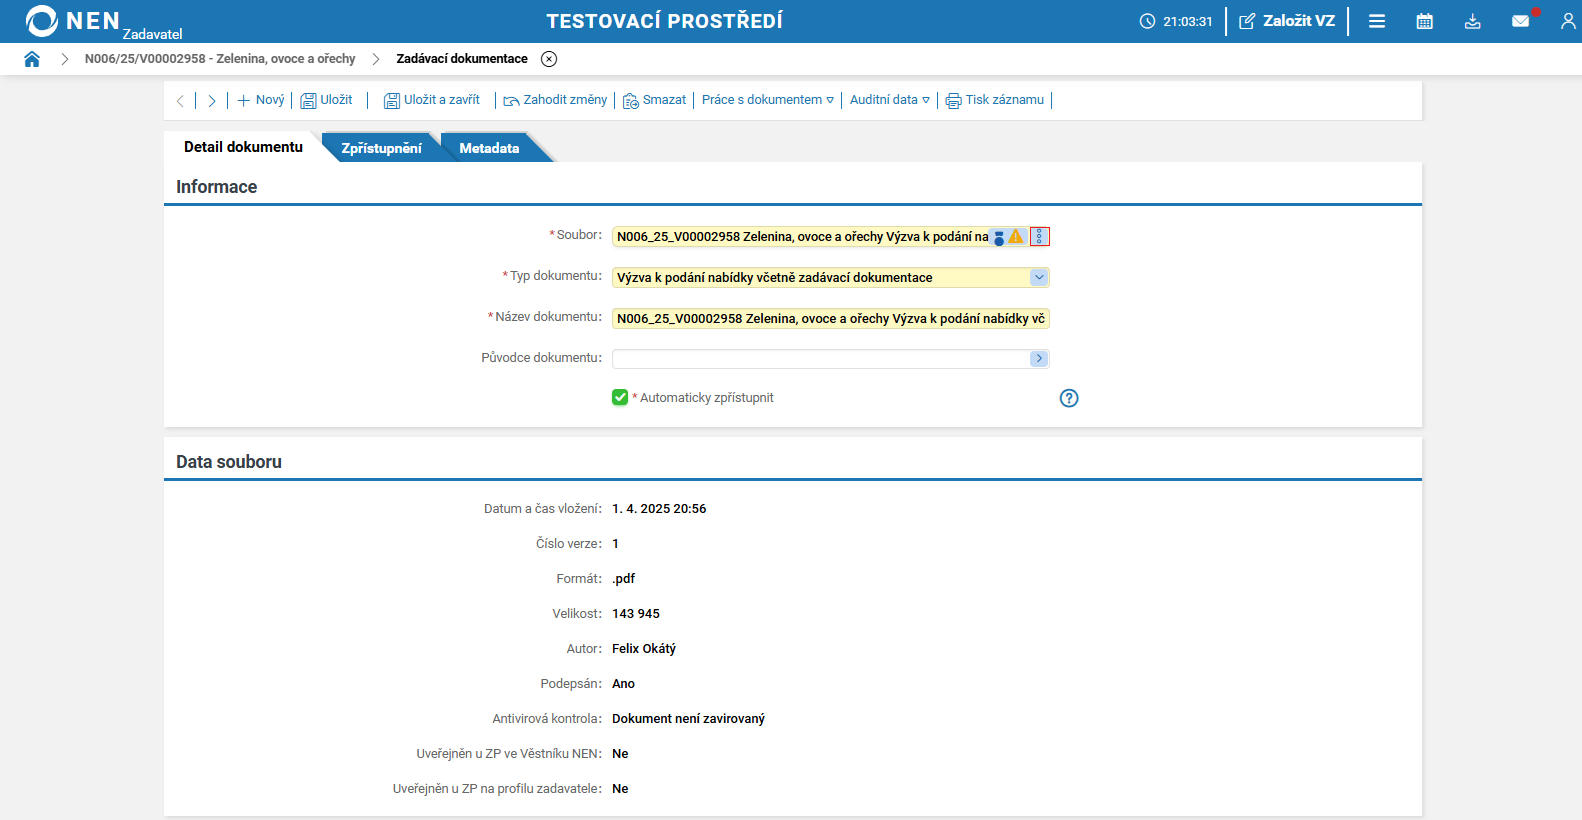Click Založit VZ button
1582x820 pixels.
click(x=1288, y=21)
